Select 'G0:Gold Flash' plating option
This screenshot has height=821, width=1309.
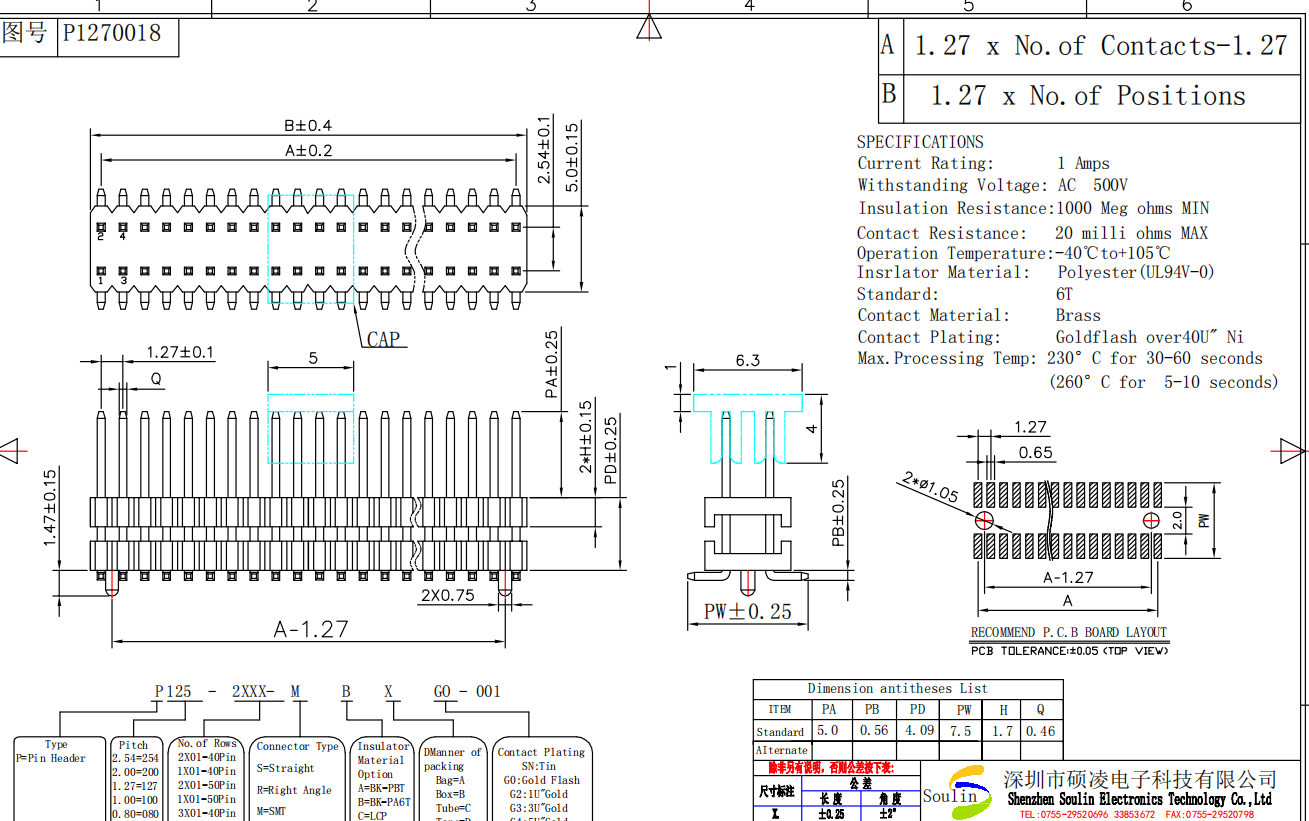click(x=541, y=780)
